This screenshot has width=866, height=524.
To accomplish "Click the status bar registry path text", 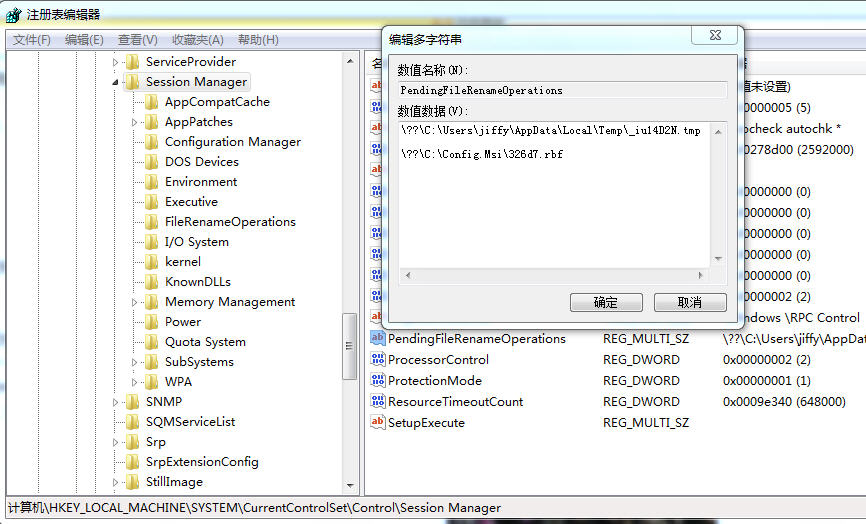I will tap(254, 508).
